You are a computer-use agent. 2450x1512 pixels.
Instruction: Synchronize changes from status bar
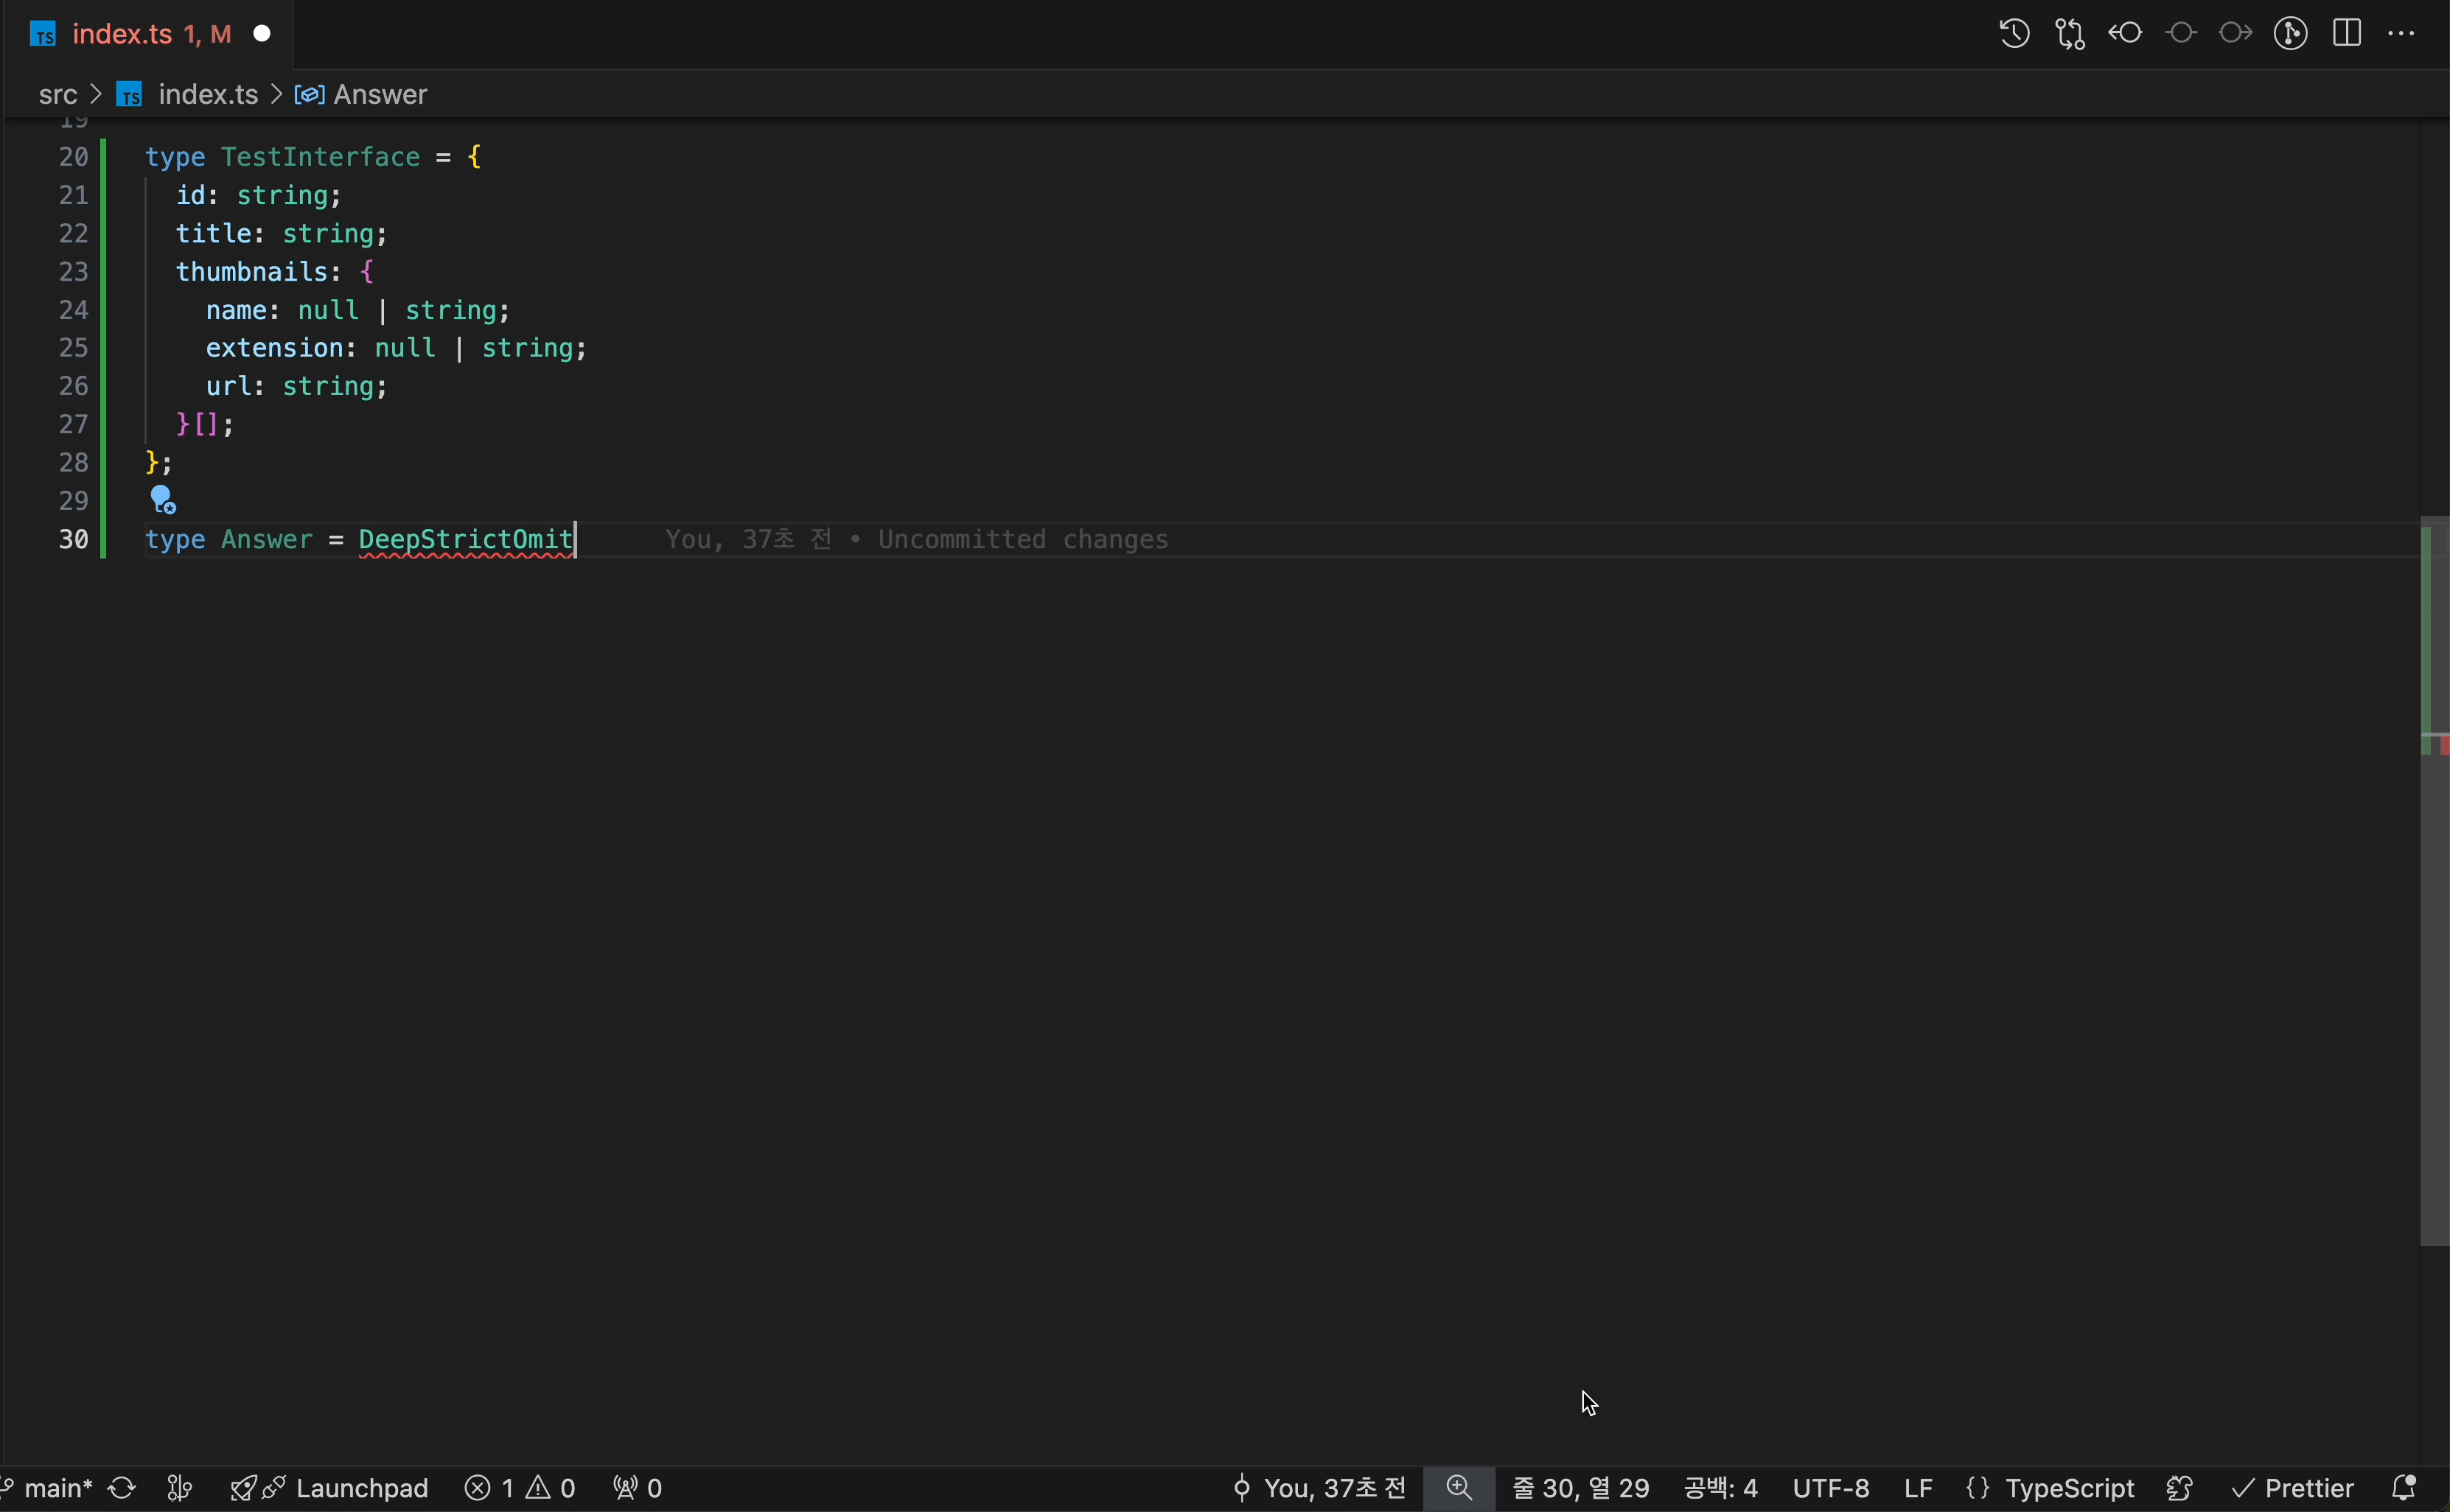122,1488
